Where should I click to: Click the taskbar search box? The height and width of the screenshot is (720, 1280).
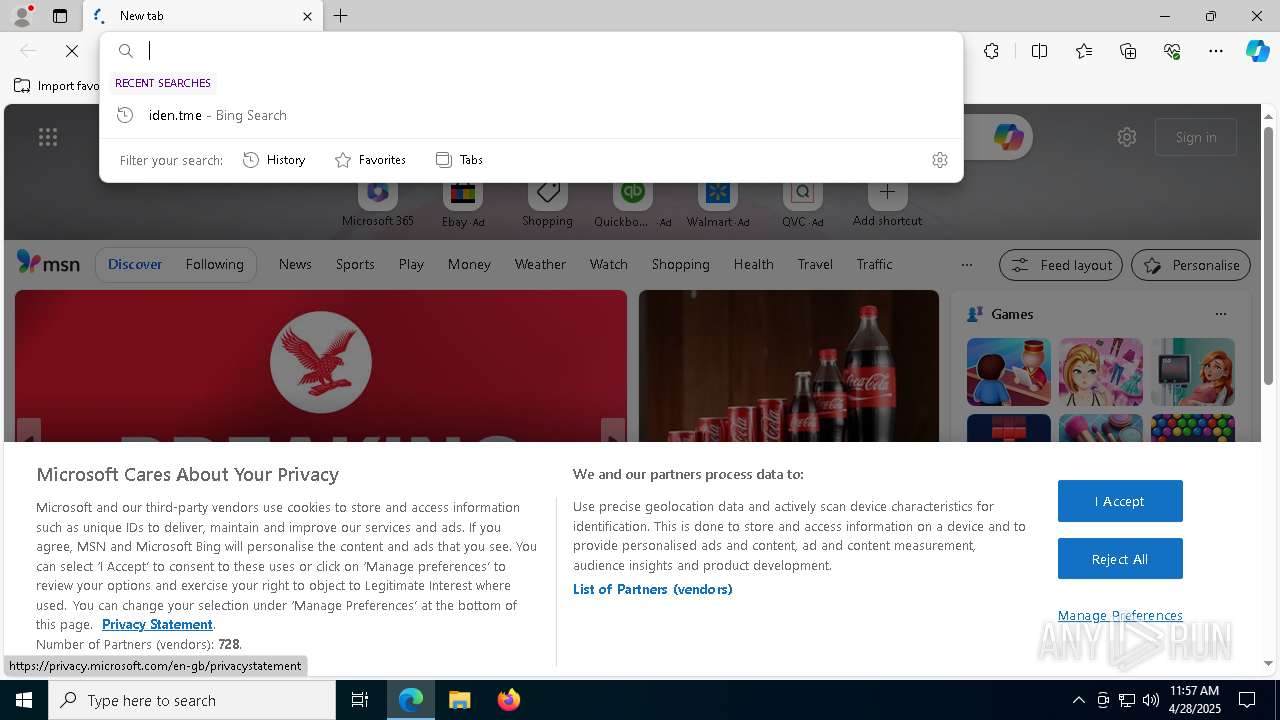[192, 700]
